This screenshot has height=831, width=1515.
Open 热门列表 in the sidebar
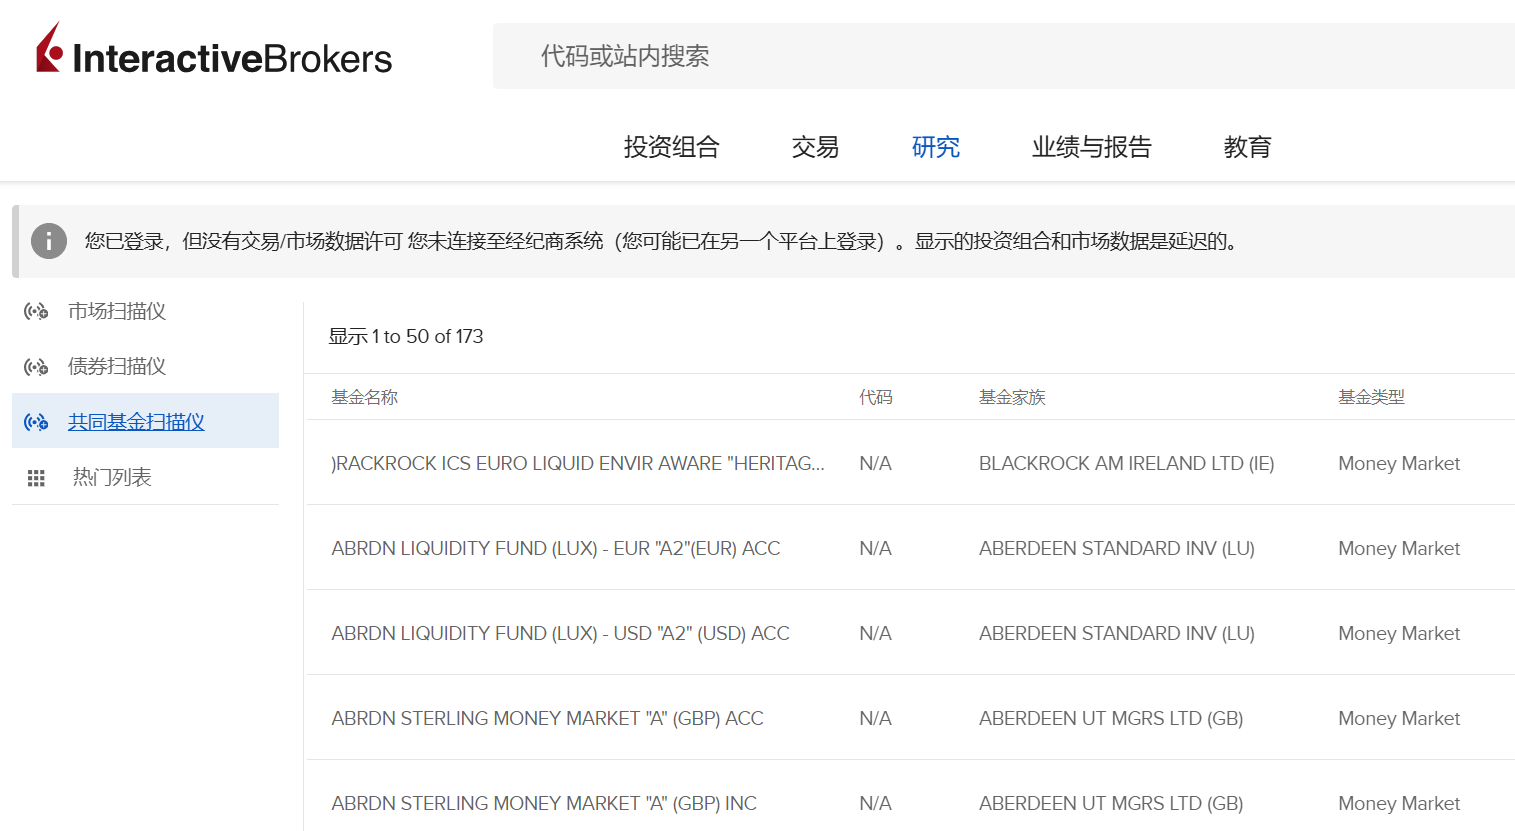[x=112, y=477]
